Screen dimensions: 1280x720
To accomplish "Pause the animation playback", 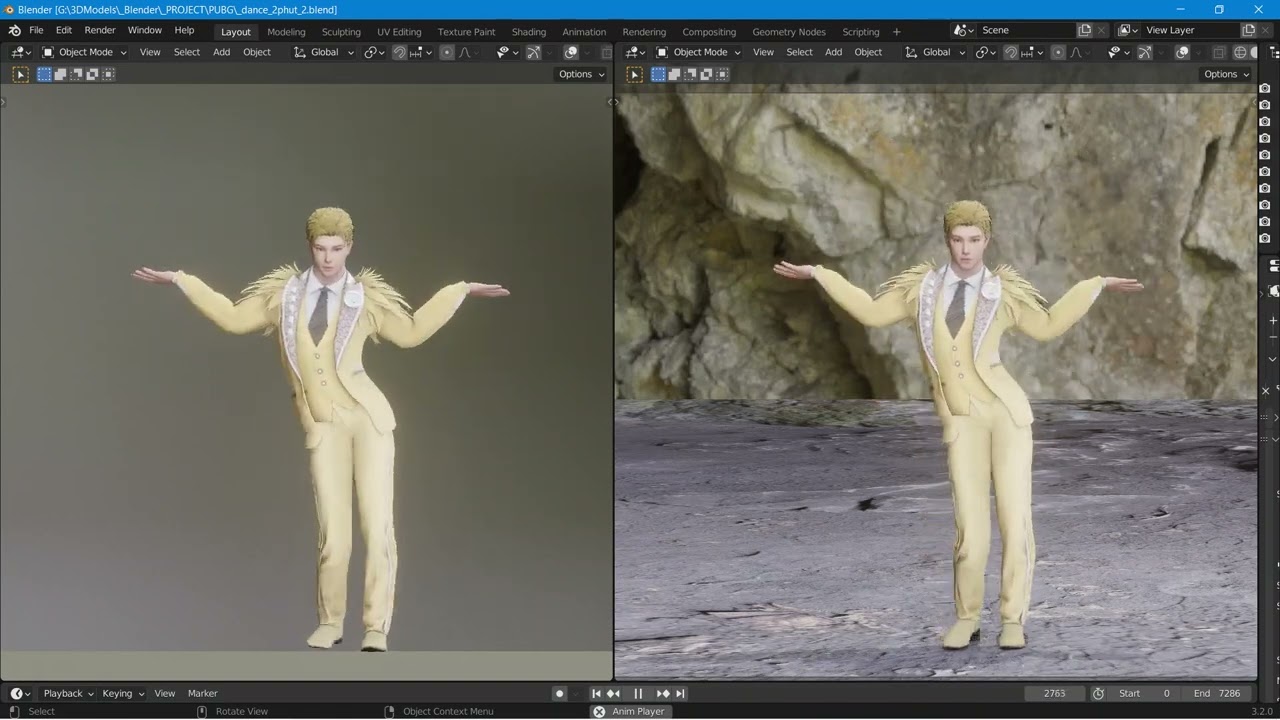I will click(638, 693).
